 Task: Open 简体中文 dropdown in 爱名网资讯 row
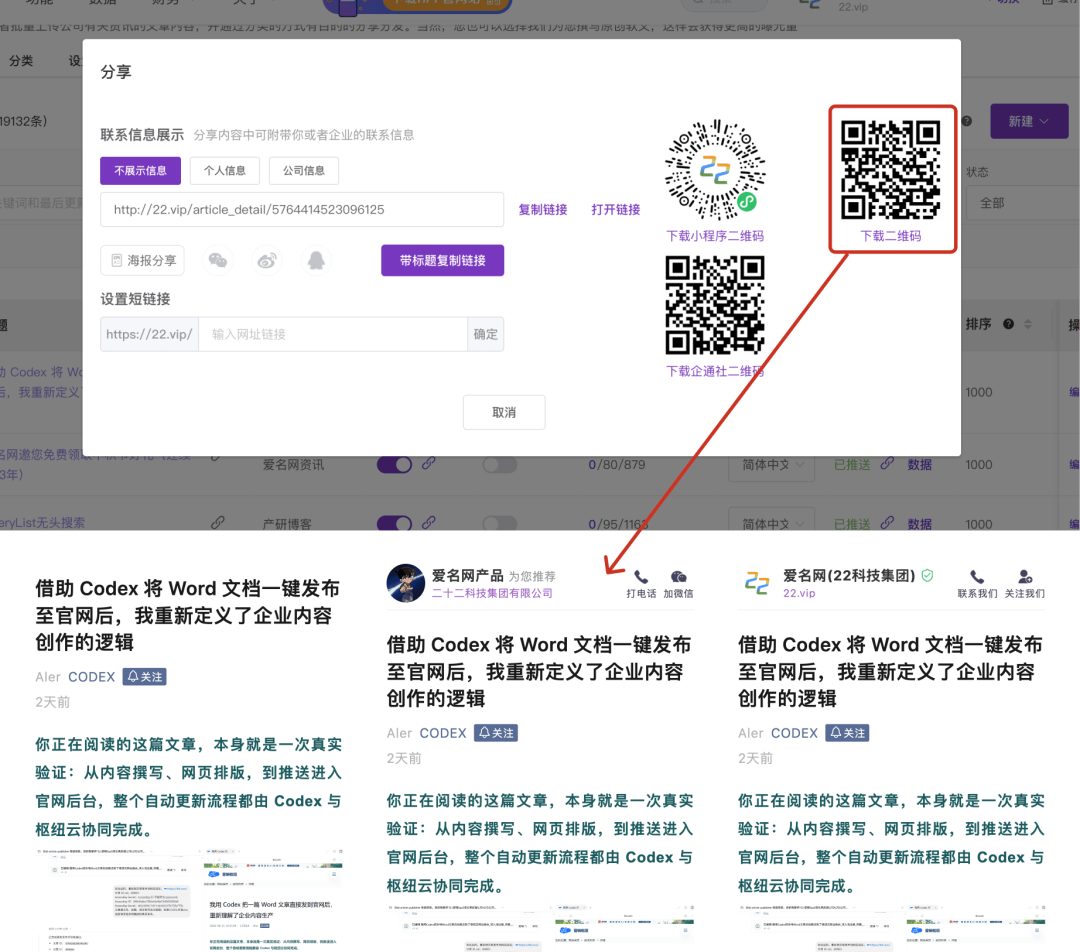pyautogui.click(x=771, y=465)
